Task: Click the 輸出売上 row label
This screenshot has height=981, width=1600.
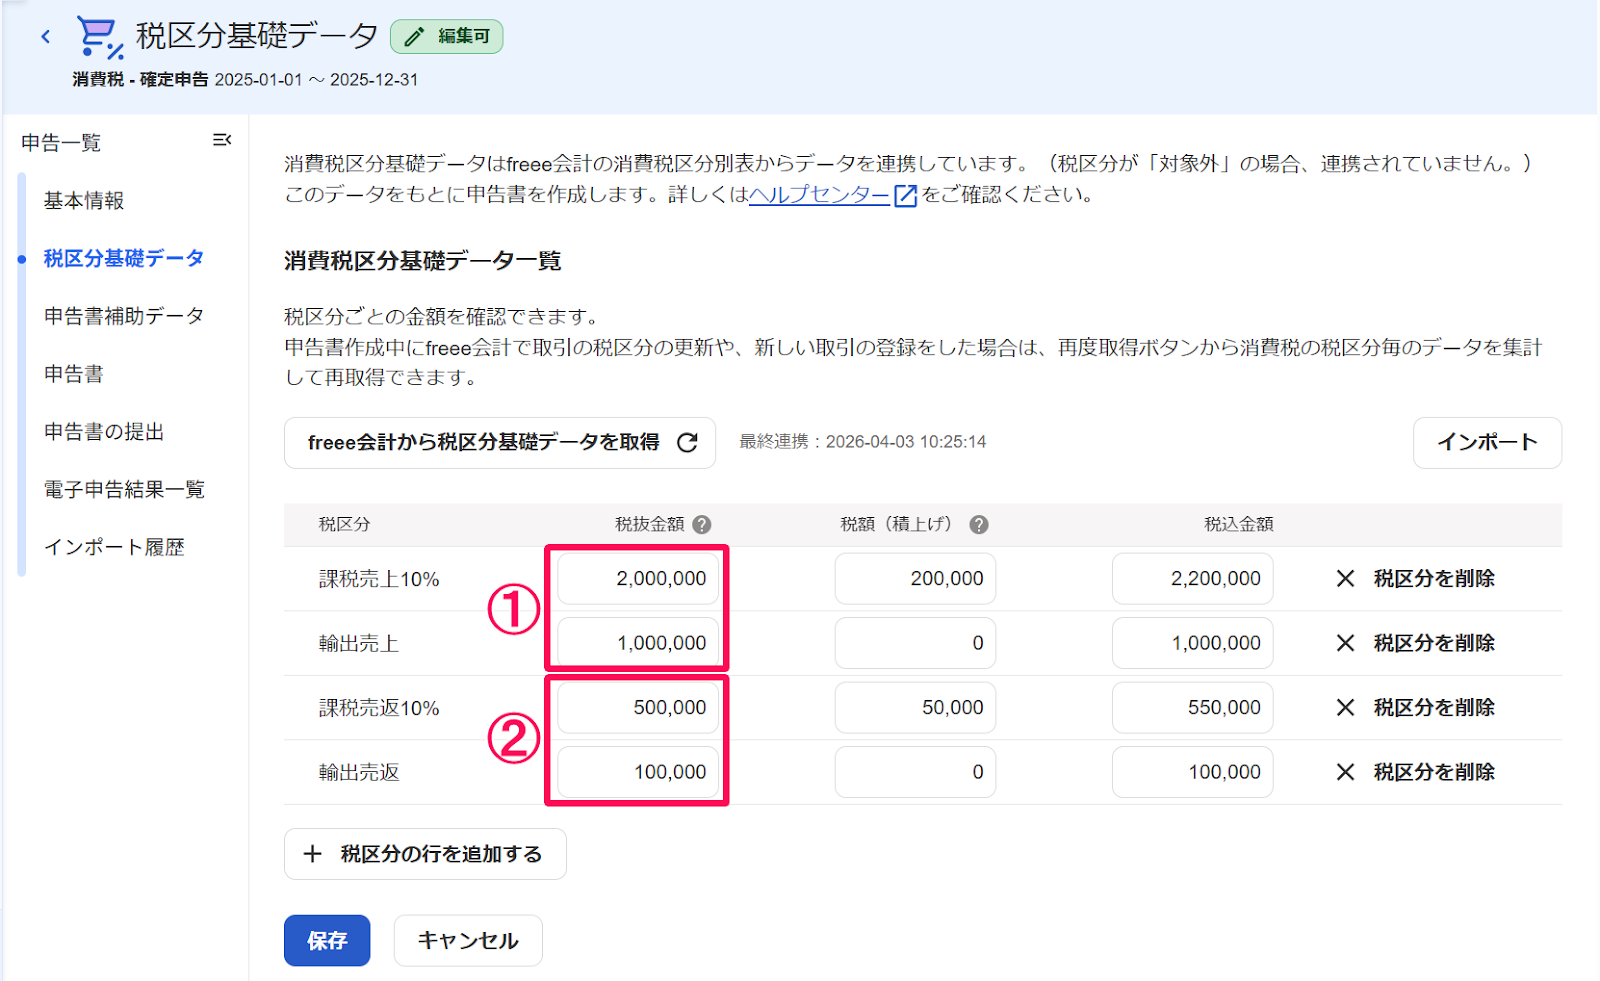Action: pyautogui.click(x=359, y=643)
